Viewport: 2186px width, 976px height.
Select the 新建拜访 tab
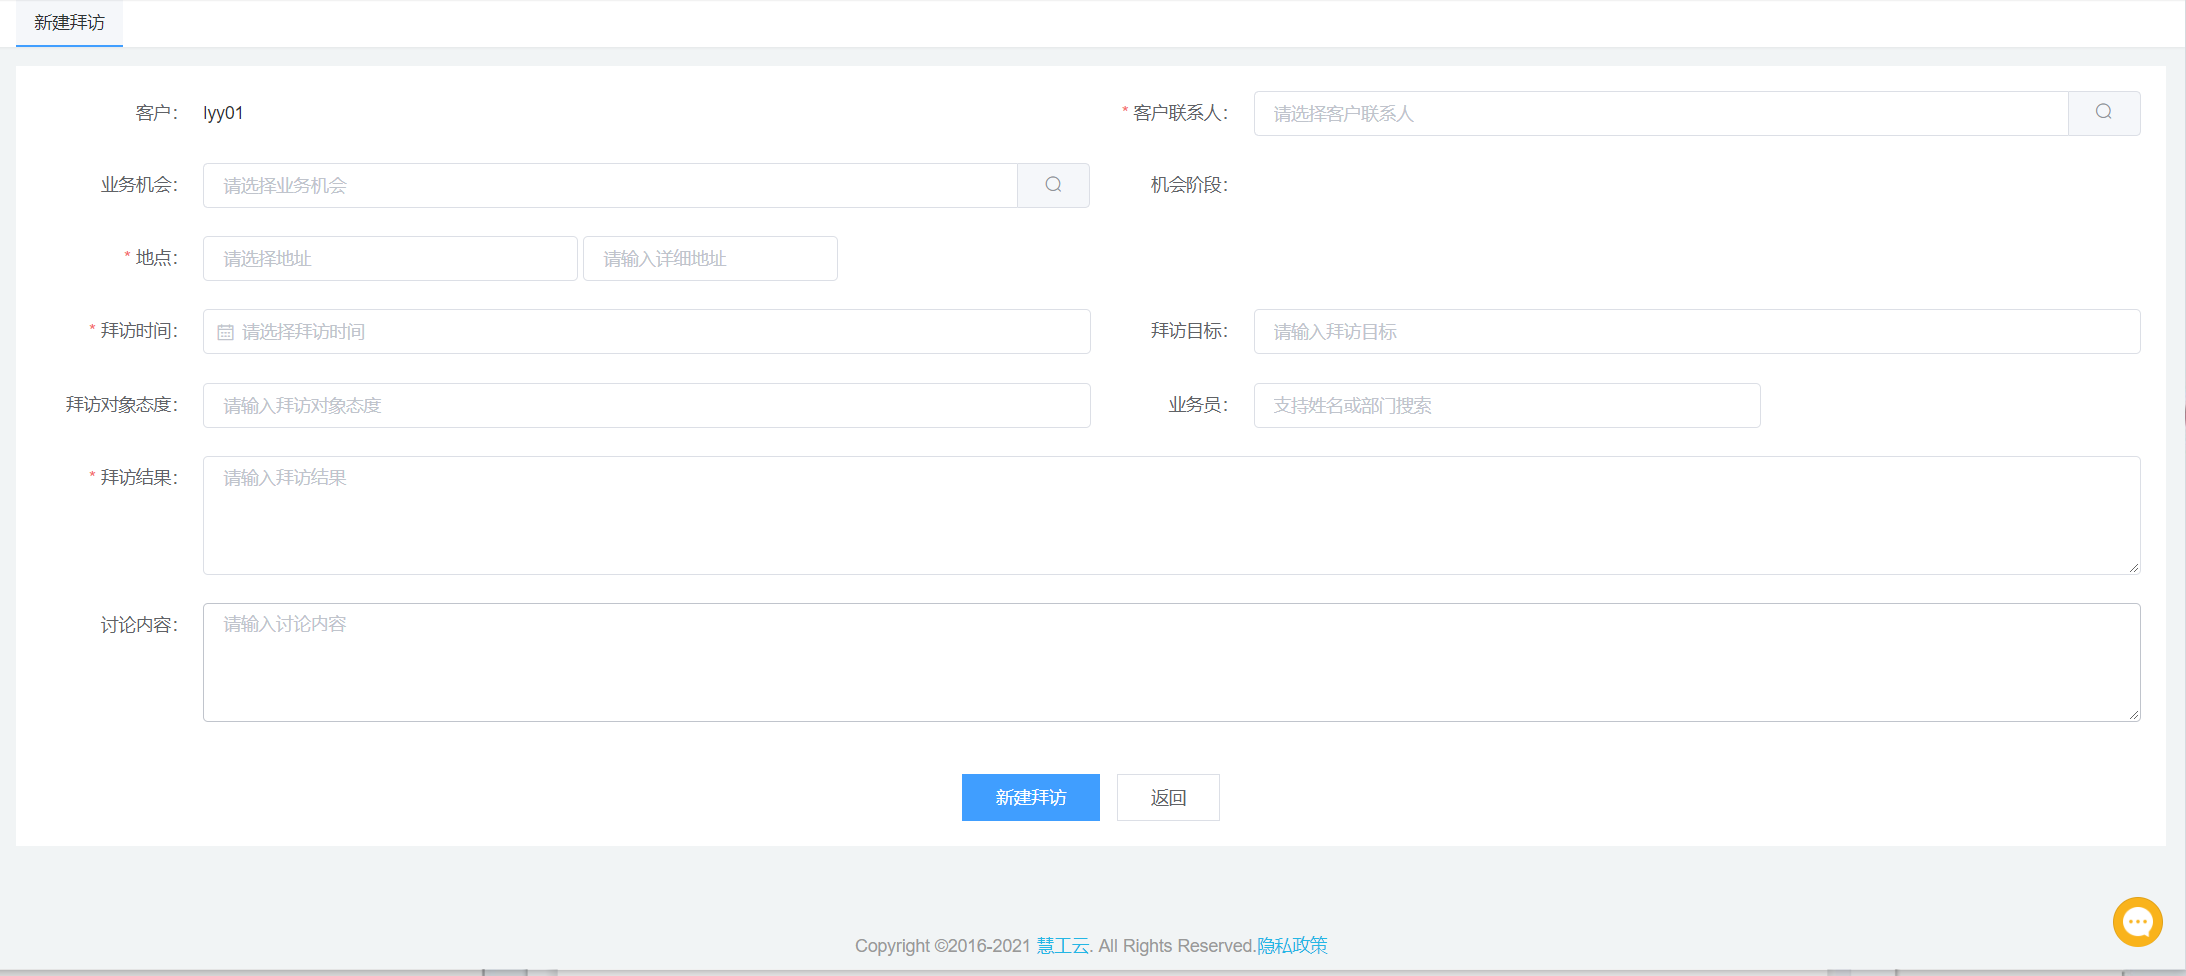point(69,23)
